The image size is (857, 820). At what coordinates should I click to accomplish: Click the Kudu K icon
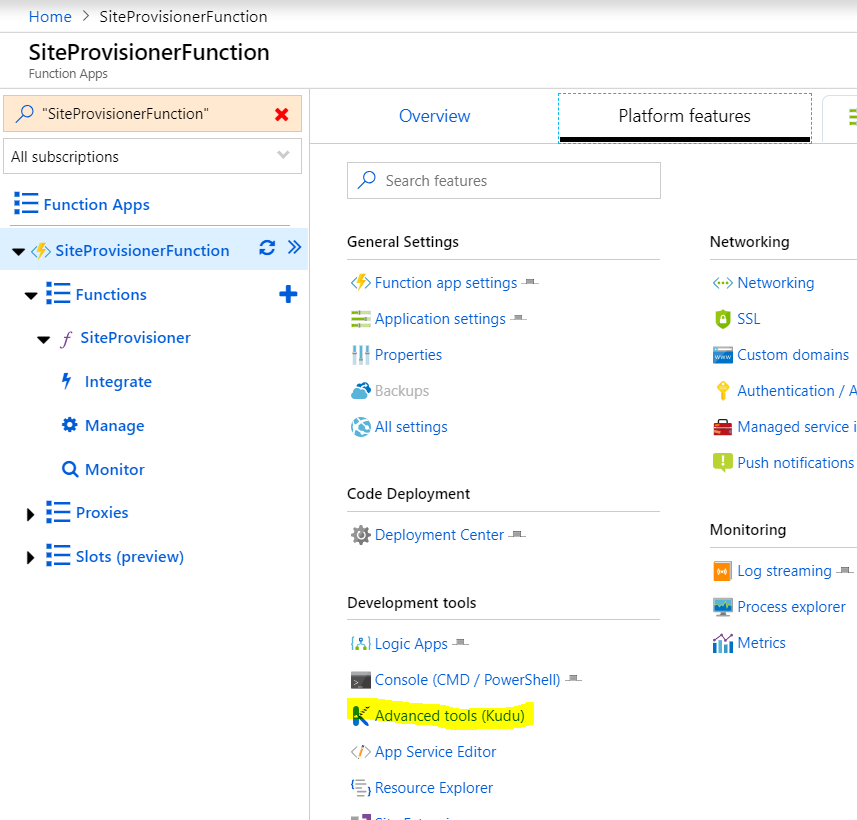pyautogui.click(x=361, y=716)
